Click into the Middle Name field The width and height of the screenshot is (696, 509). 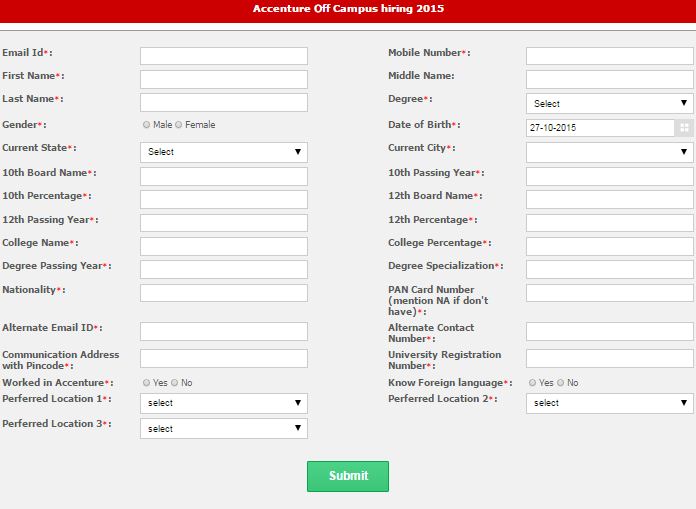coord(609,79)
